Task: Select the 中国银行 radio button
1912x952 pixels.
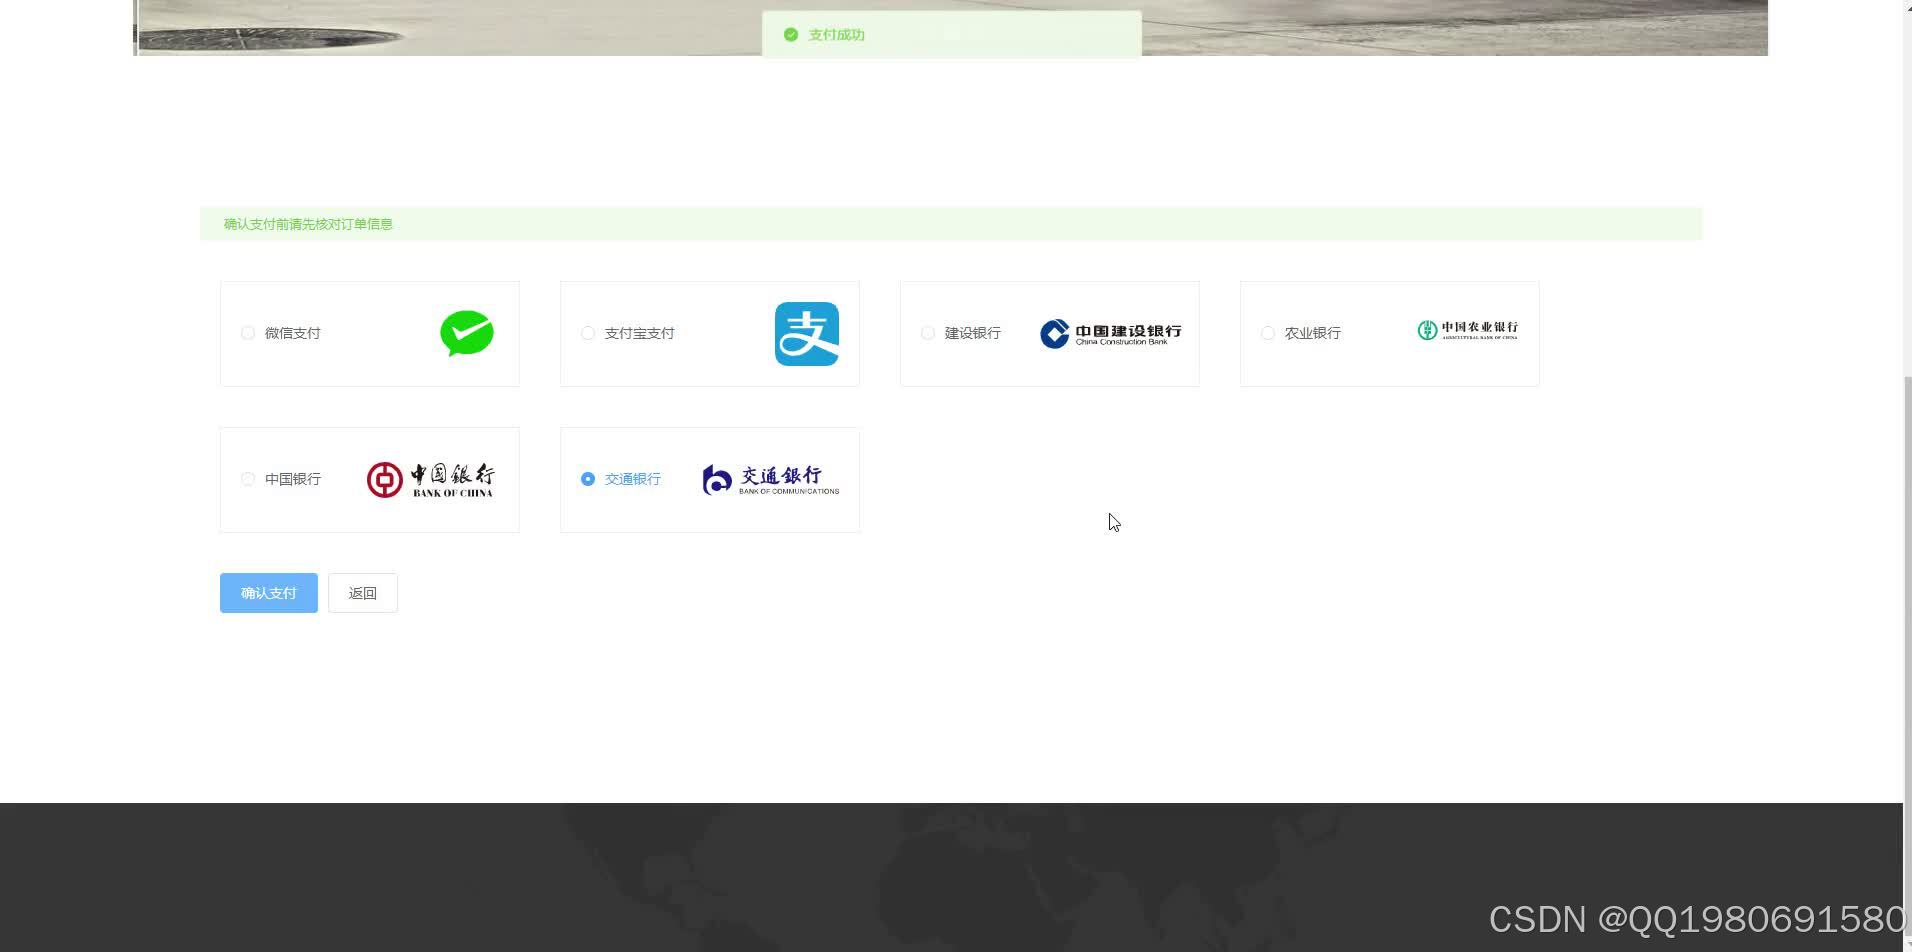Action: point(247,479)
